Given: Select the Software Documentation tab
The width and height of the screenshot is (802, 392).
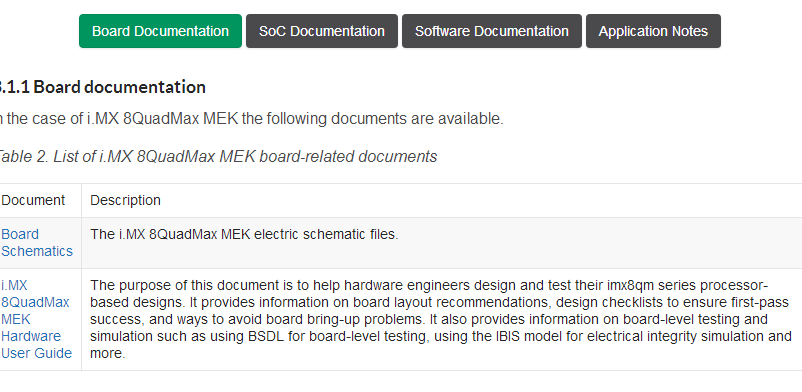Looking at the screenshot, I should 492,31.
